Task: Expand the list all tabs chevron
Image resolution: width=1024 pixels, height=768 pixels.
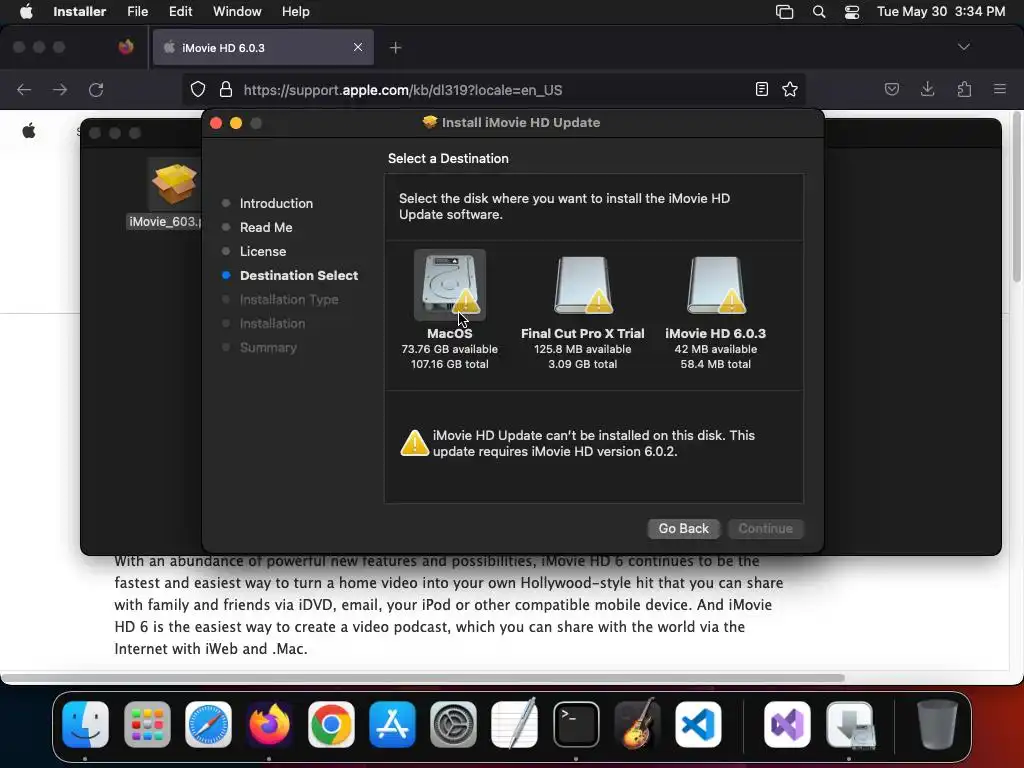Action: (963, 47)
